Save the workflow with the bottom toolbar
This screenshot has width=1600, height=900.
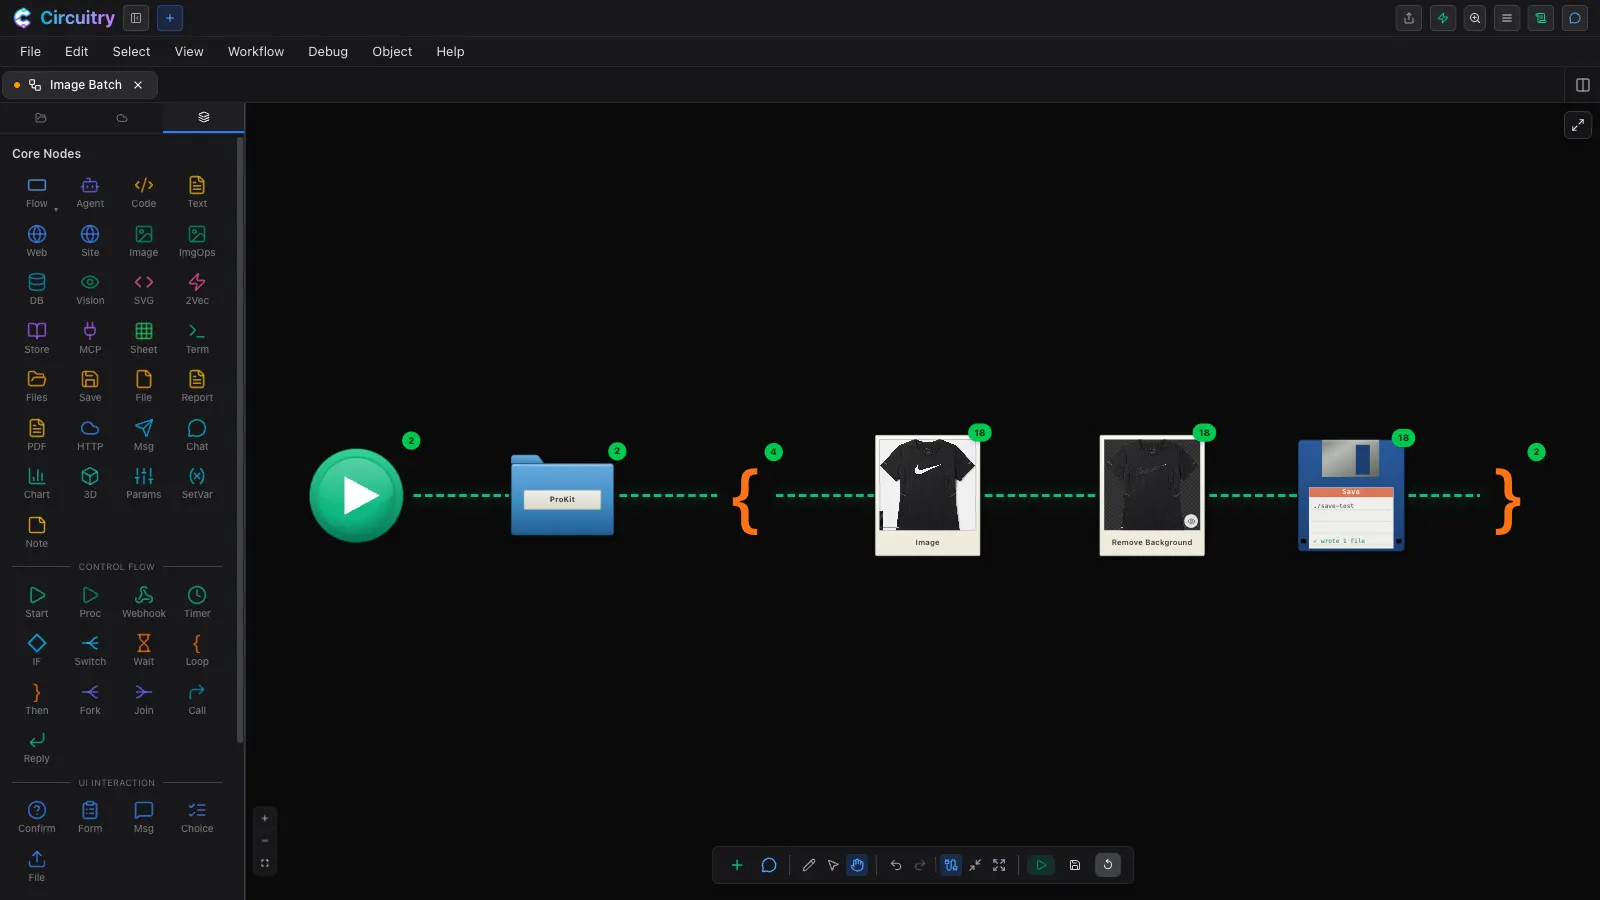[x=1075, y=865]
